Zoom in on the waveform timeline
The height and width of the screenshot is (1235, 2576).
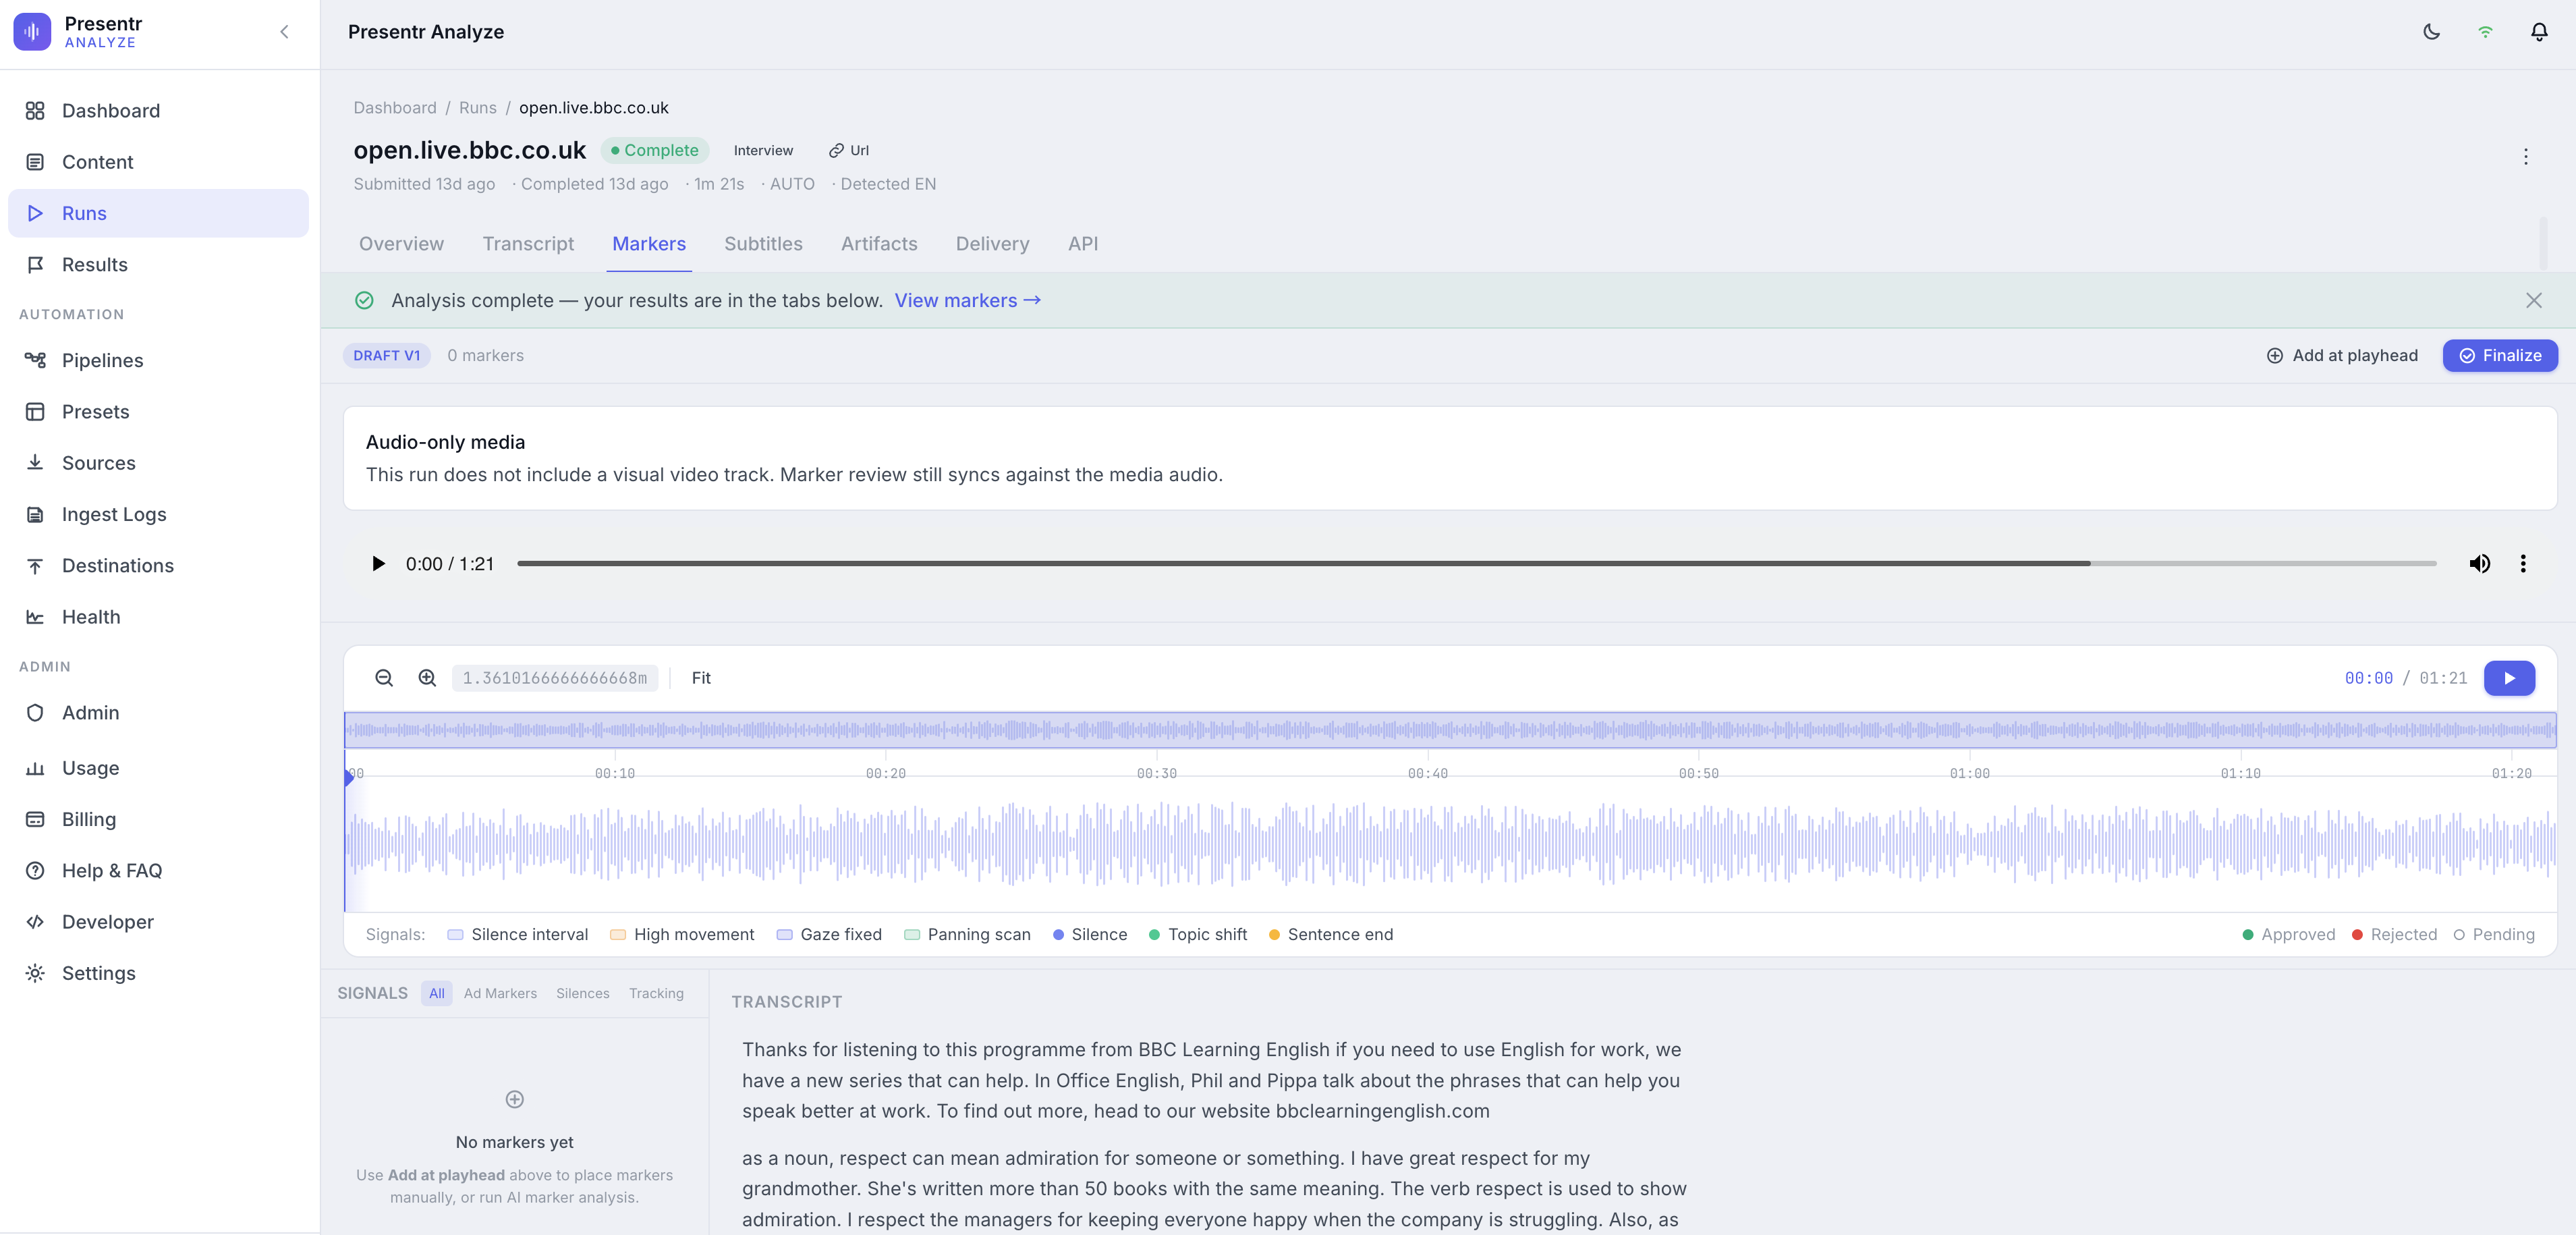(427, 678)
